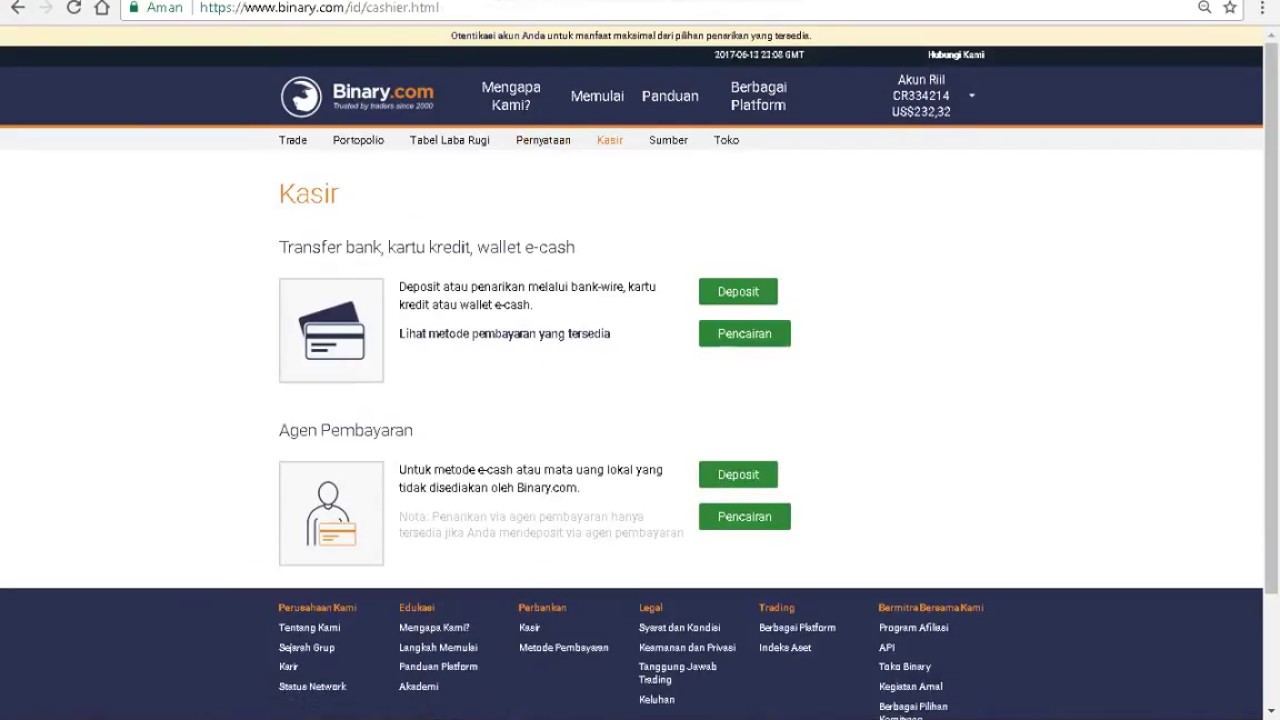The image size is (1280, 720).
Task: Reload the page with refresh icon
Action: pos(73,7)
